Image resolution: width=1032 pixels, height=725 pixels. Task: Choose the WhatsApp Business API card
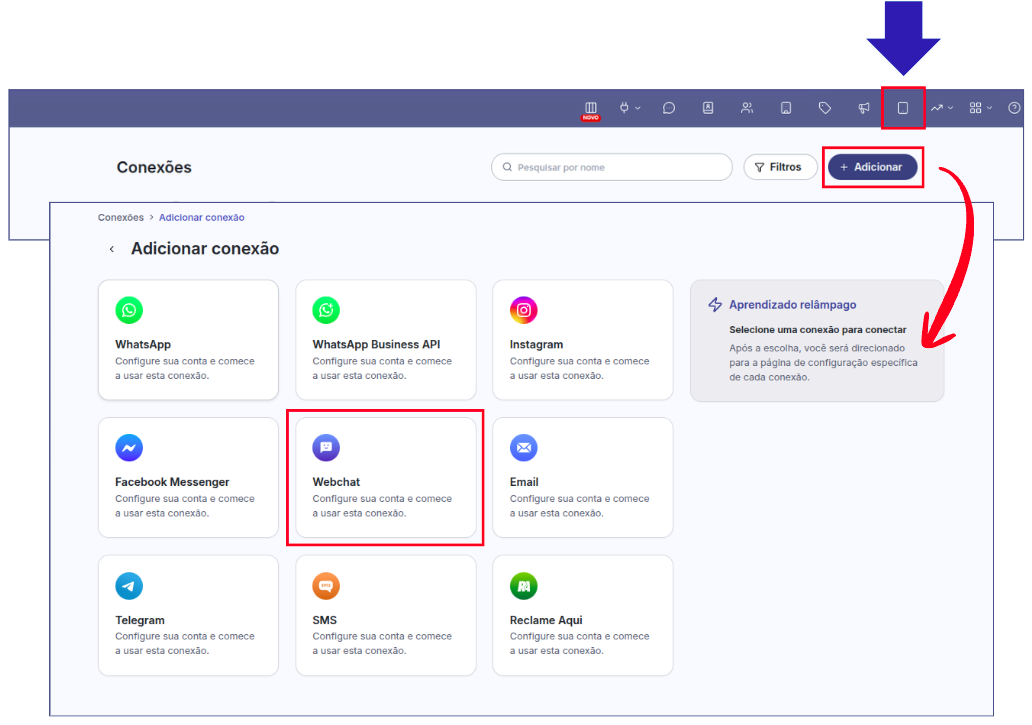385,340
